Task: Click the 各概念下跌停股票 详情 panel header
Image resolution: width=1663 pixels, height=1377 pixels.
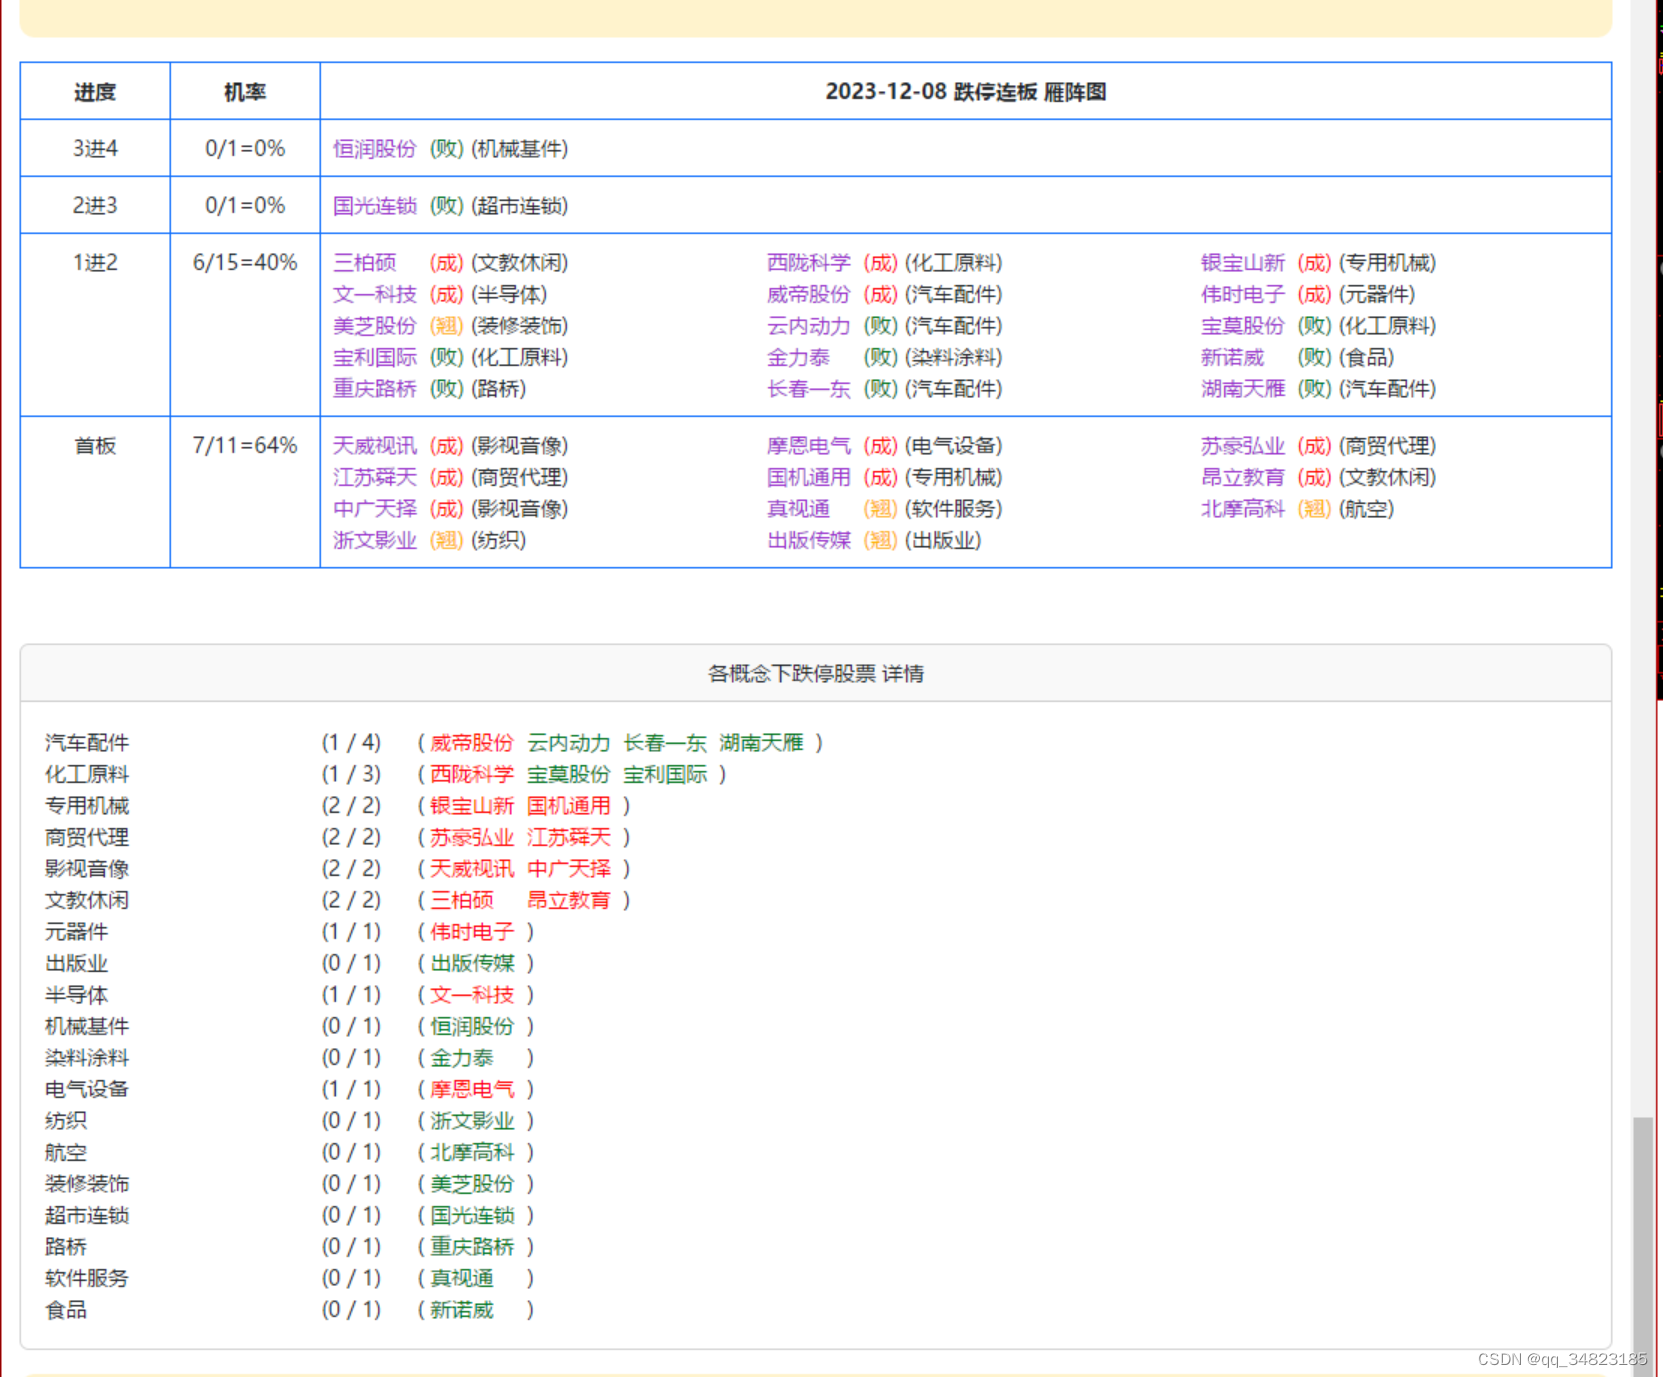Action: tap(816, 674)
